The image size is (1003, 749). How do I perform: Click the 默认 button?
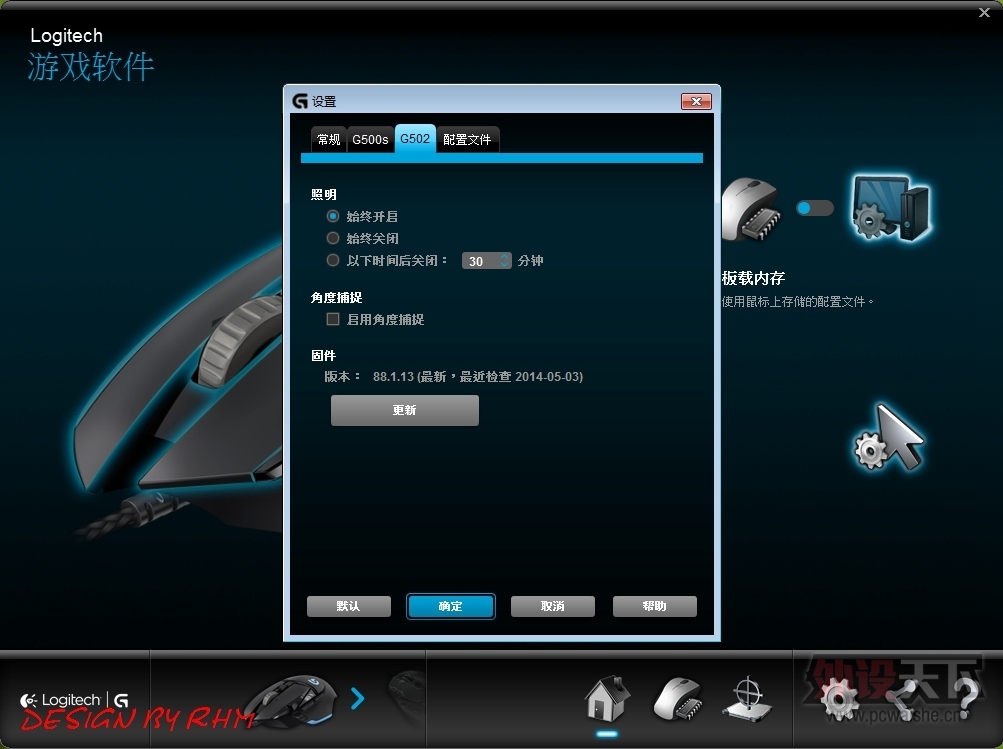coord(349,606)
